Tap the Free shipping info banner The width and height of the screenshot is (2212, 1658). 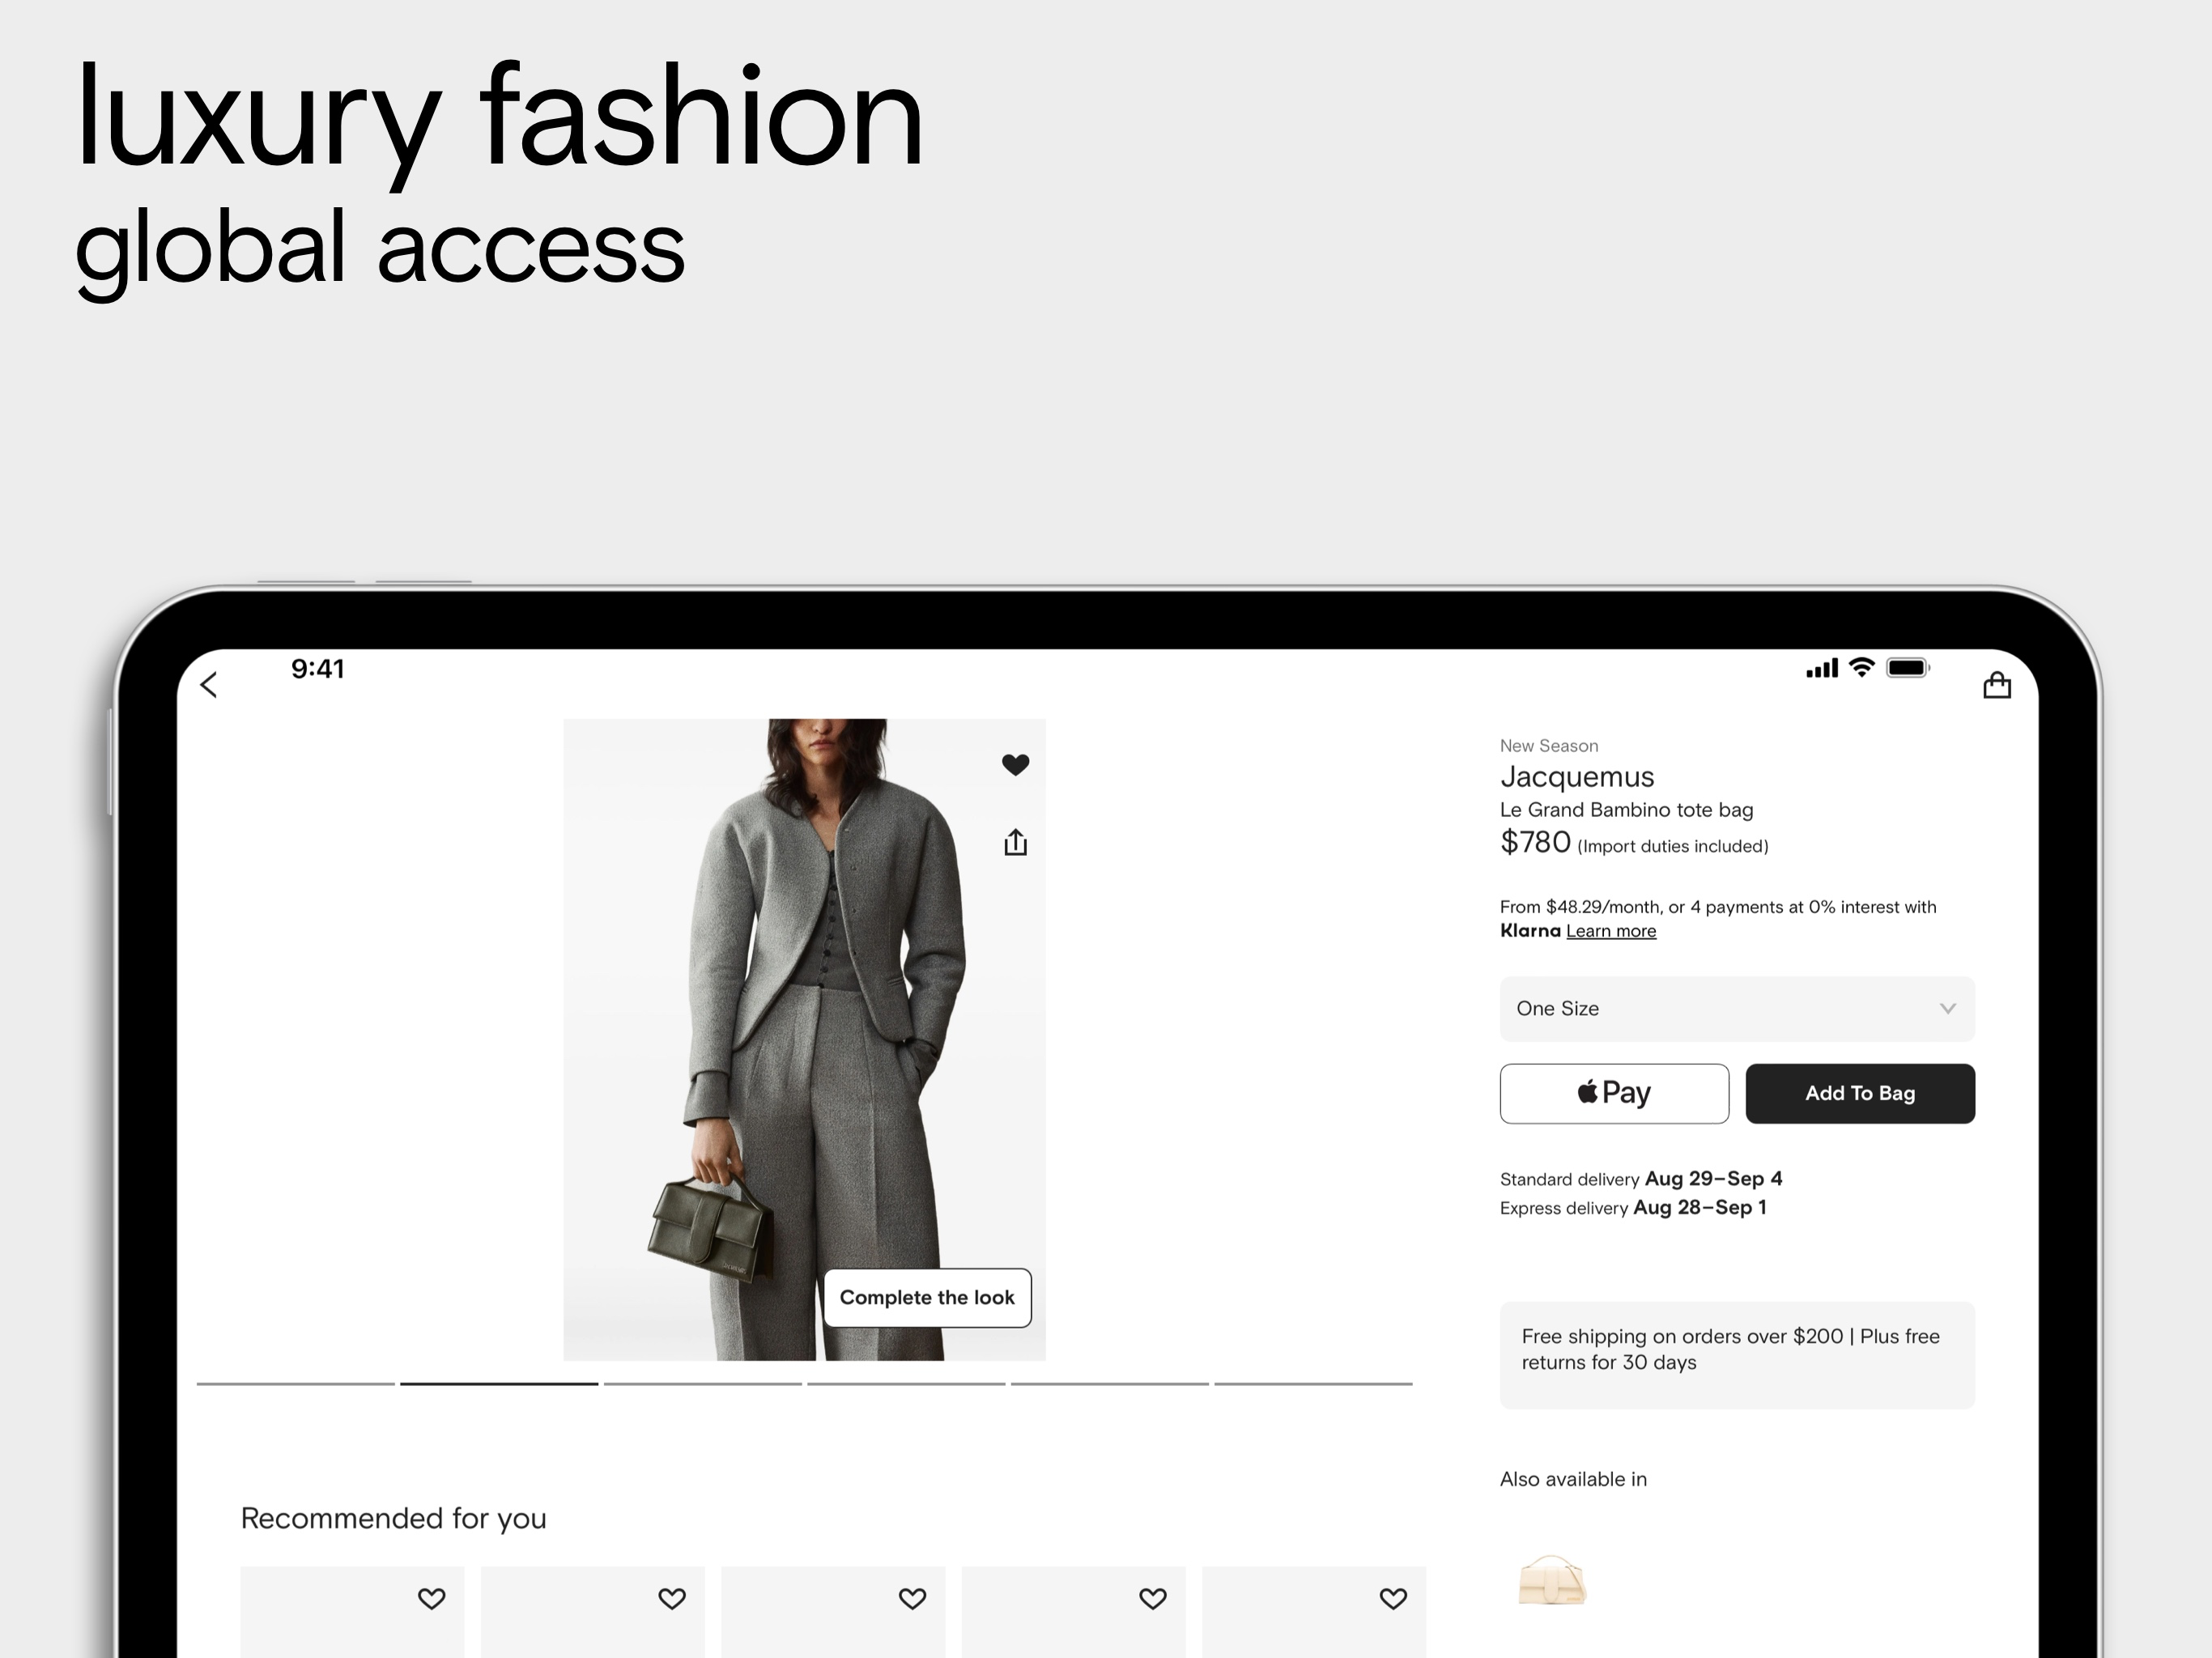pos(1737,1355)
